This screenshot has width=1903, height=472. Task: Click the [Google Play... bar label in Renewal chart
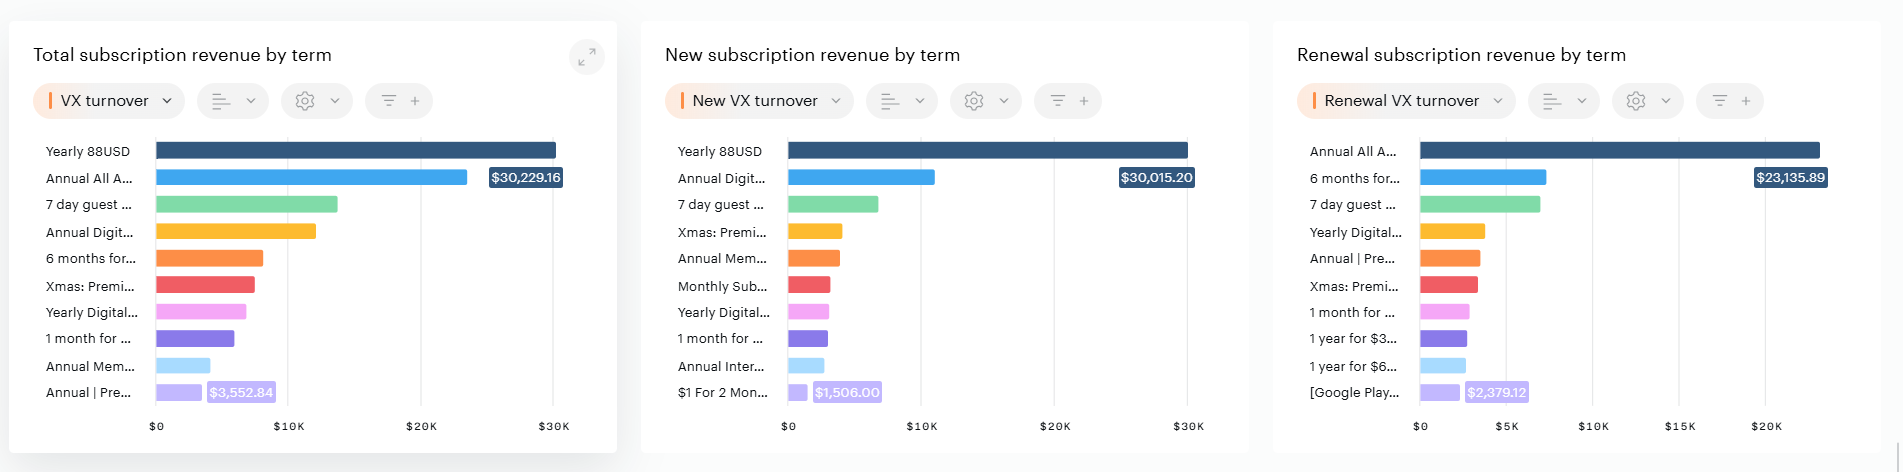coord(1354,393)
